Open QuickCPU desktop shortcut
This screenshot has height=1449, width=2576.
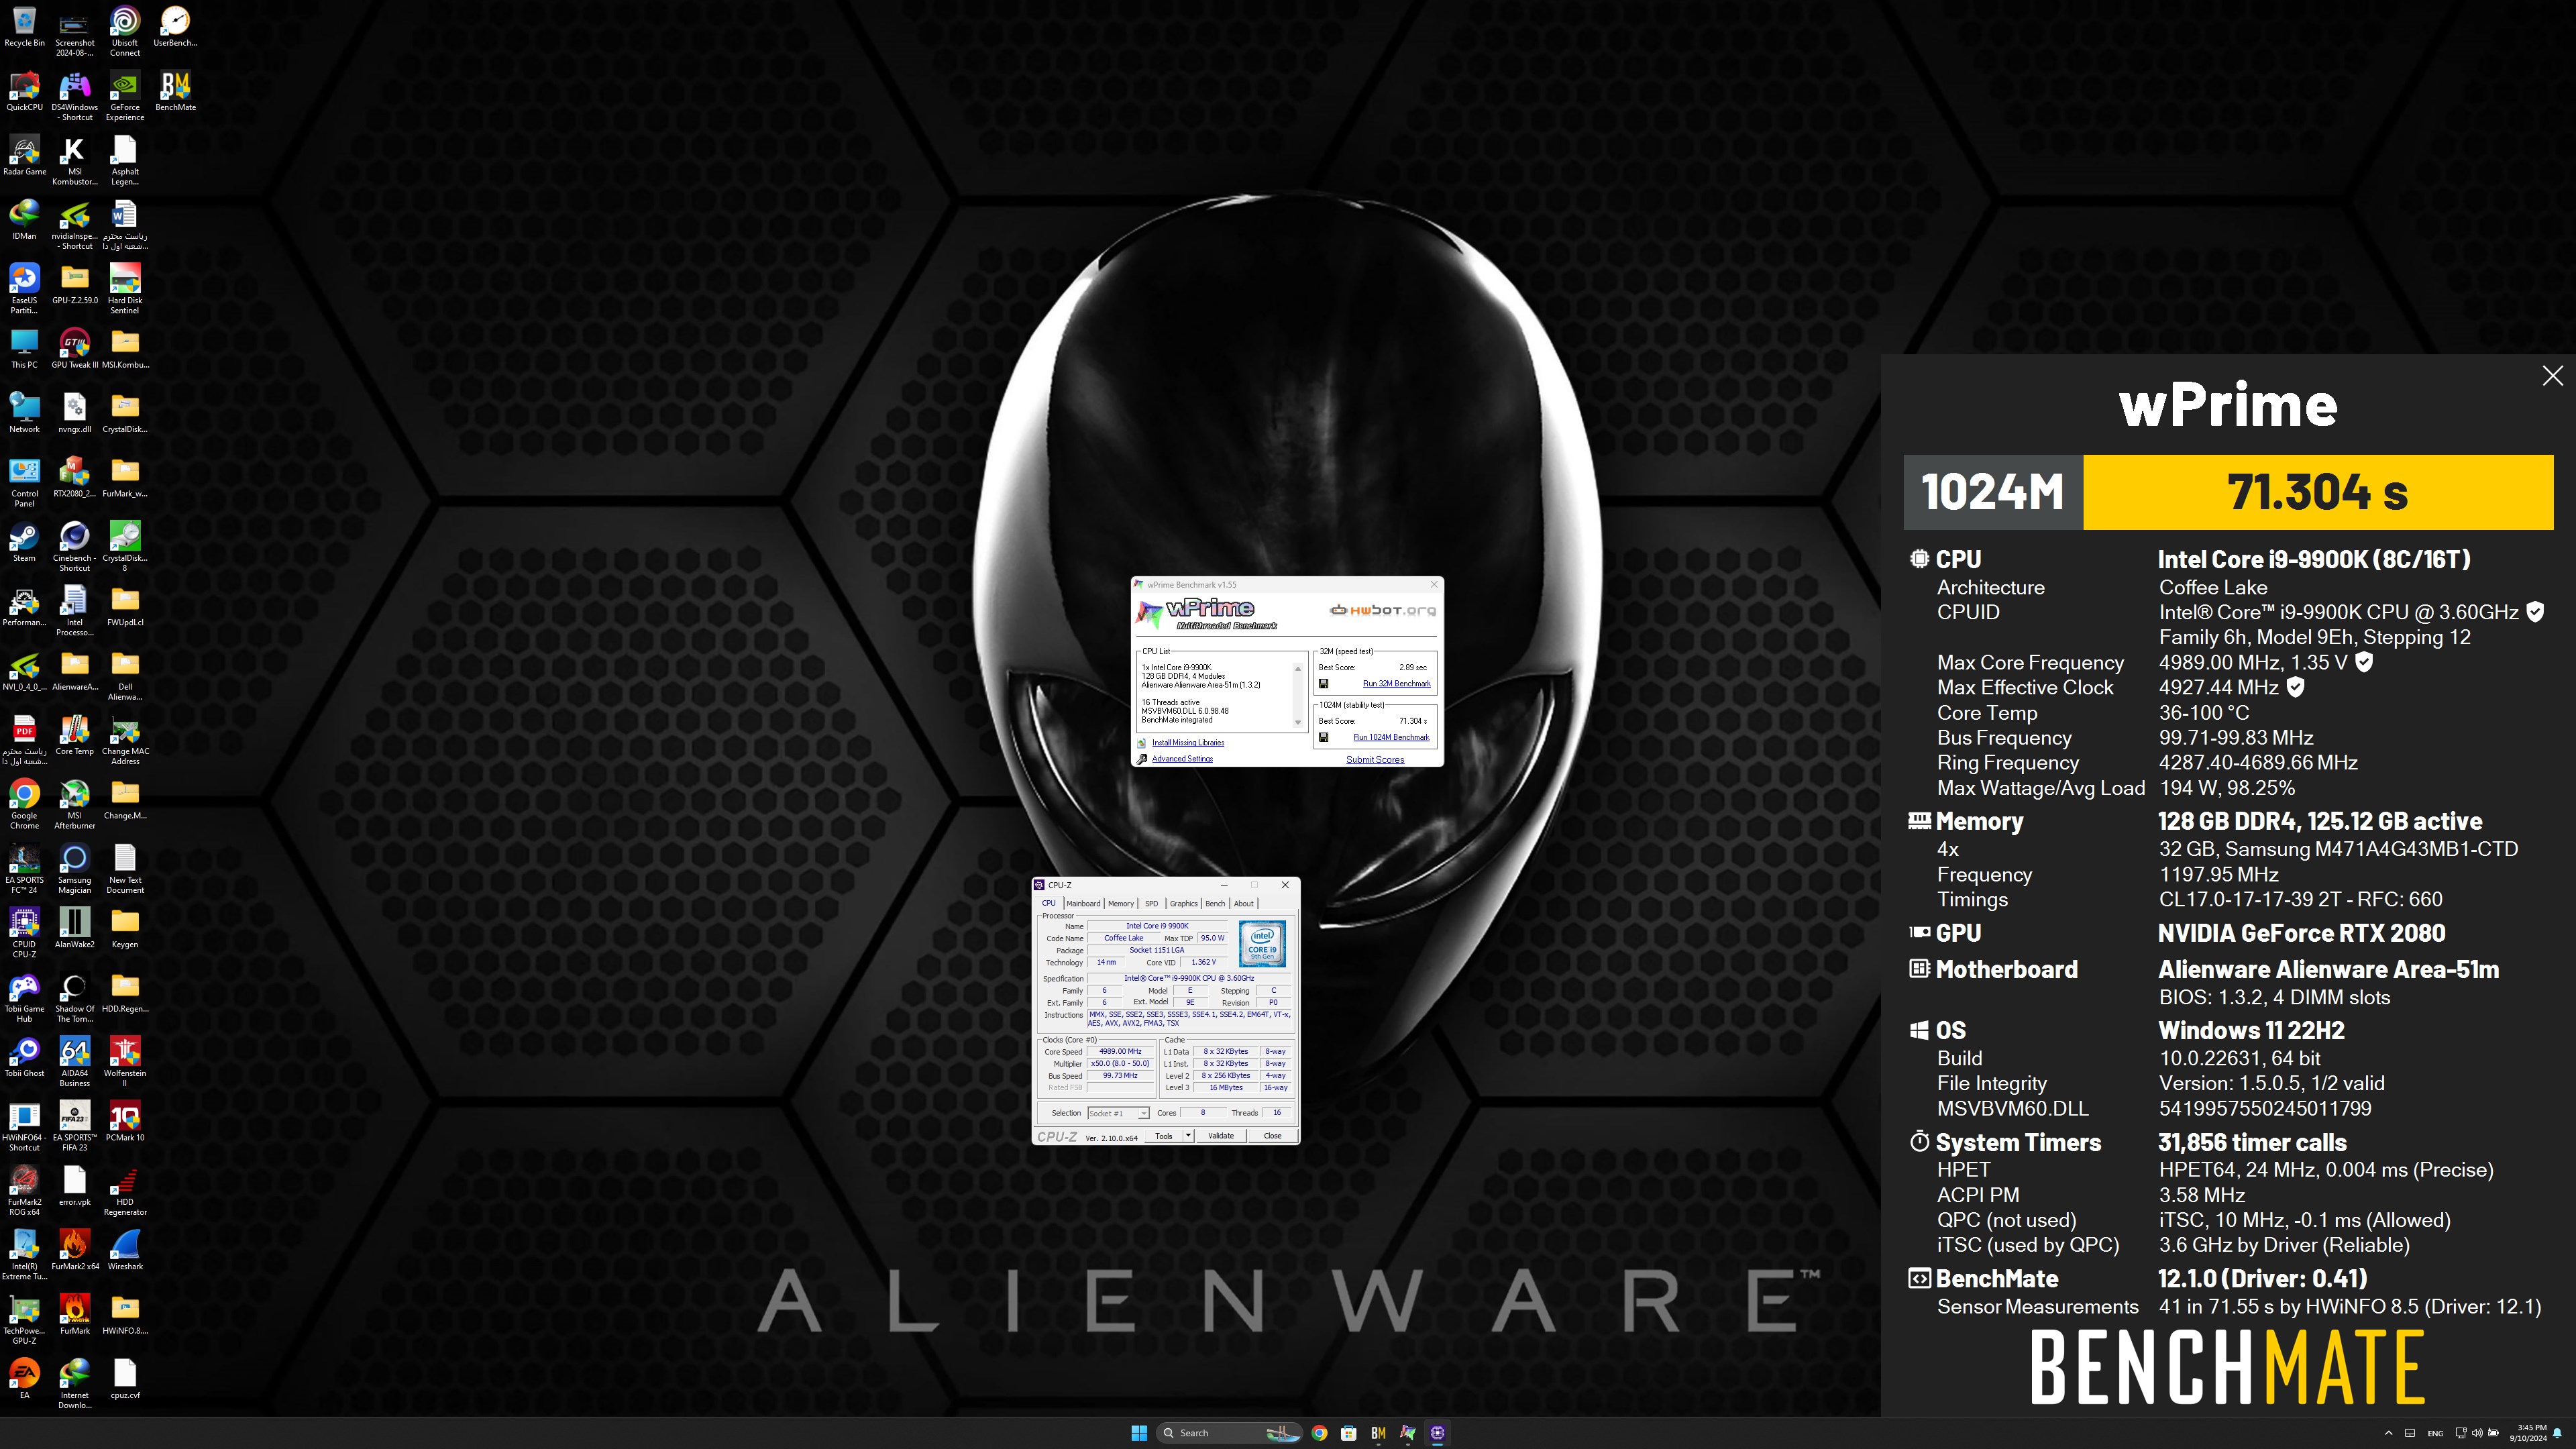[24, 92]
